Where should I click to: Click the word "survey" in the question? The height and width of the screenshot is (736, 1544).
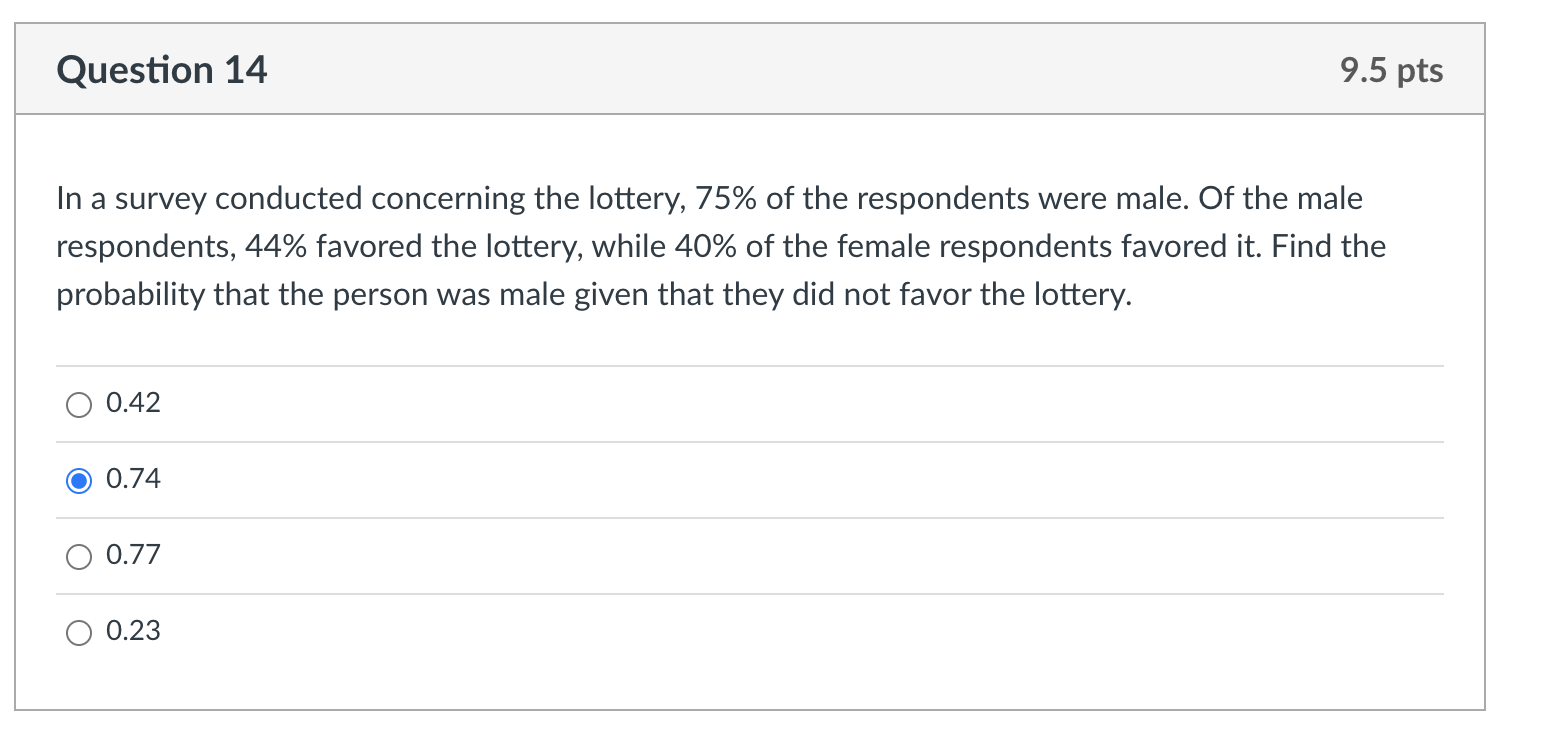point(160,200)
